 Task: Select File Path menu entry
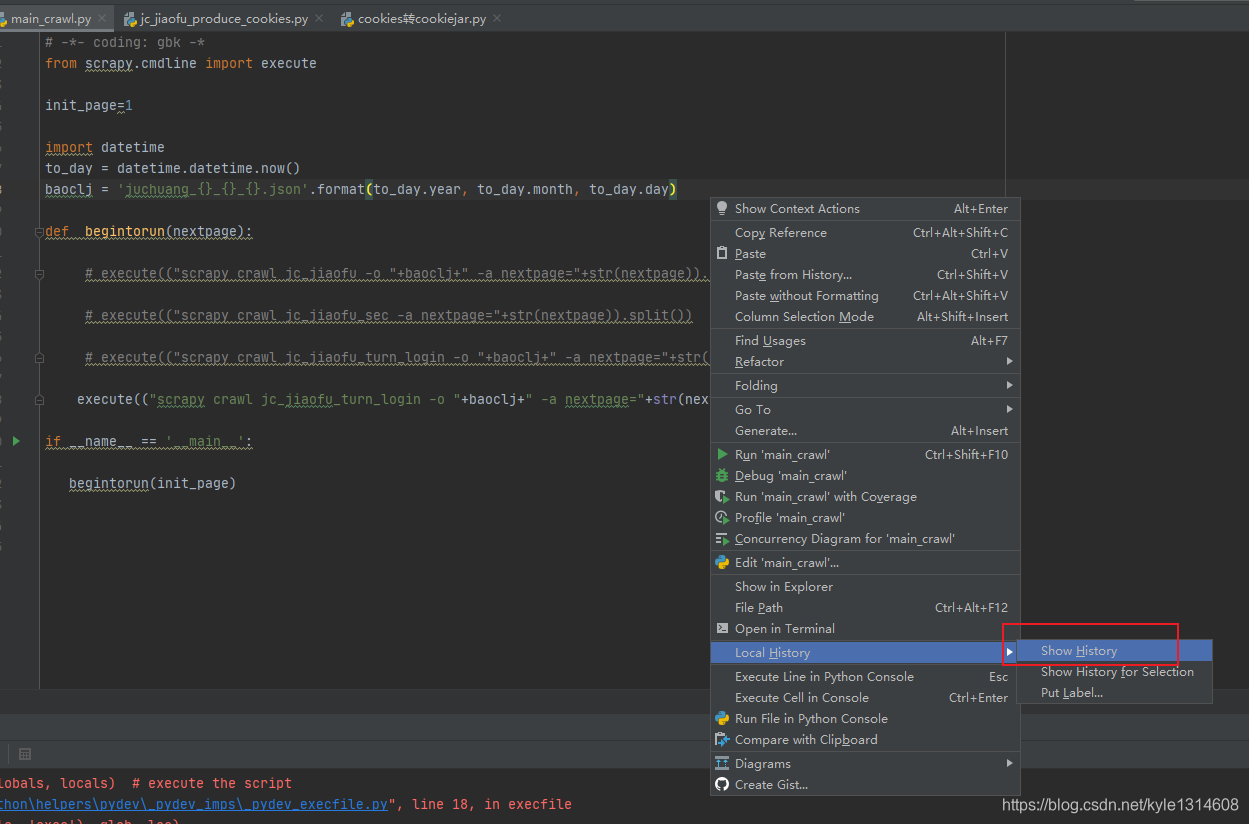click(865, 608)
